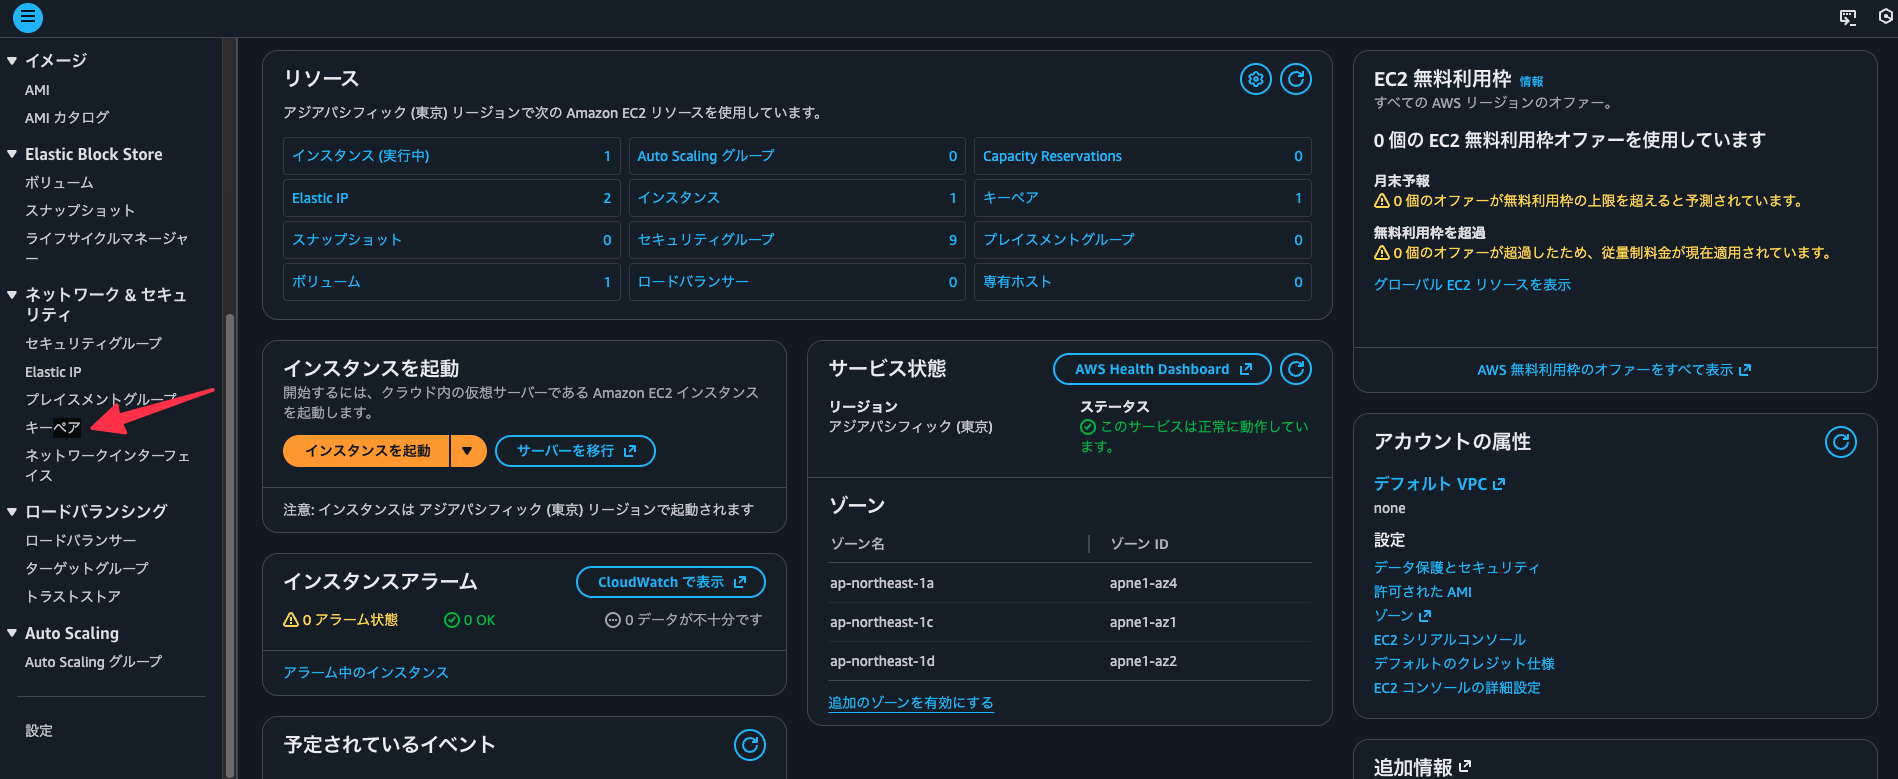Open AMI カタログ in the sidebar

click(x=67, y=118)
